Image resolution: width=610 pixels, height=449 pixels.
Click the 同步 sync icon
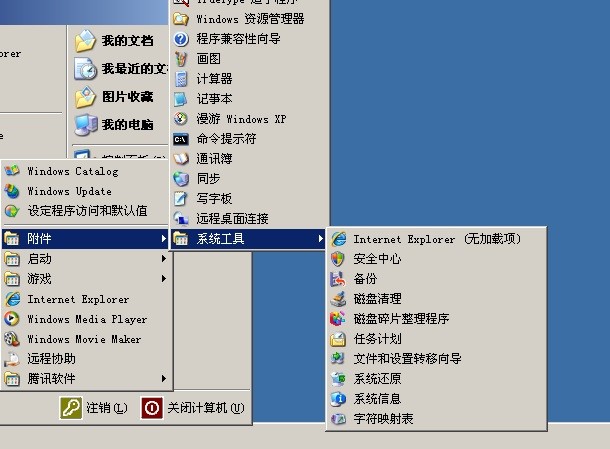(181, 179)
